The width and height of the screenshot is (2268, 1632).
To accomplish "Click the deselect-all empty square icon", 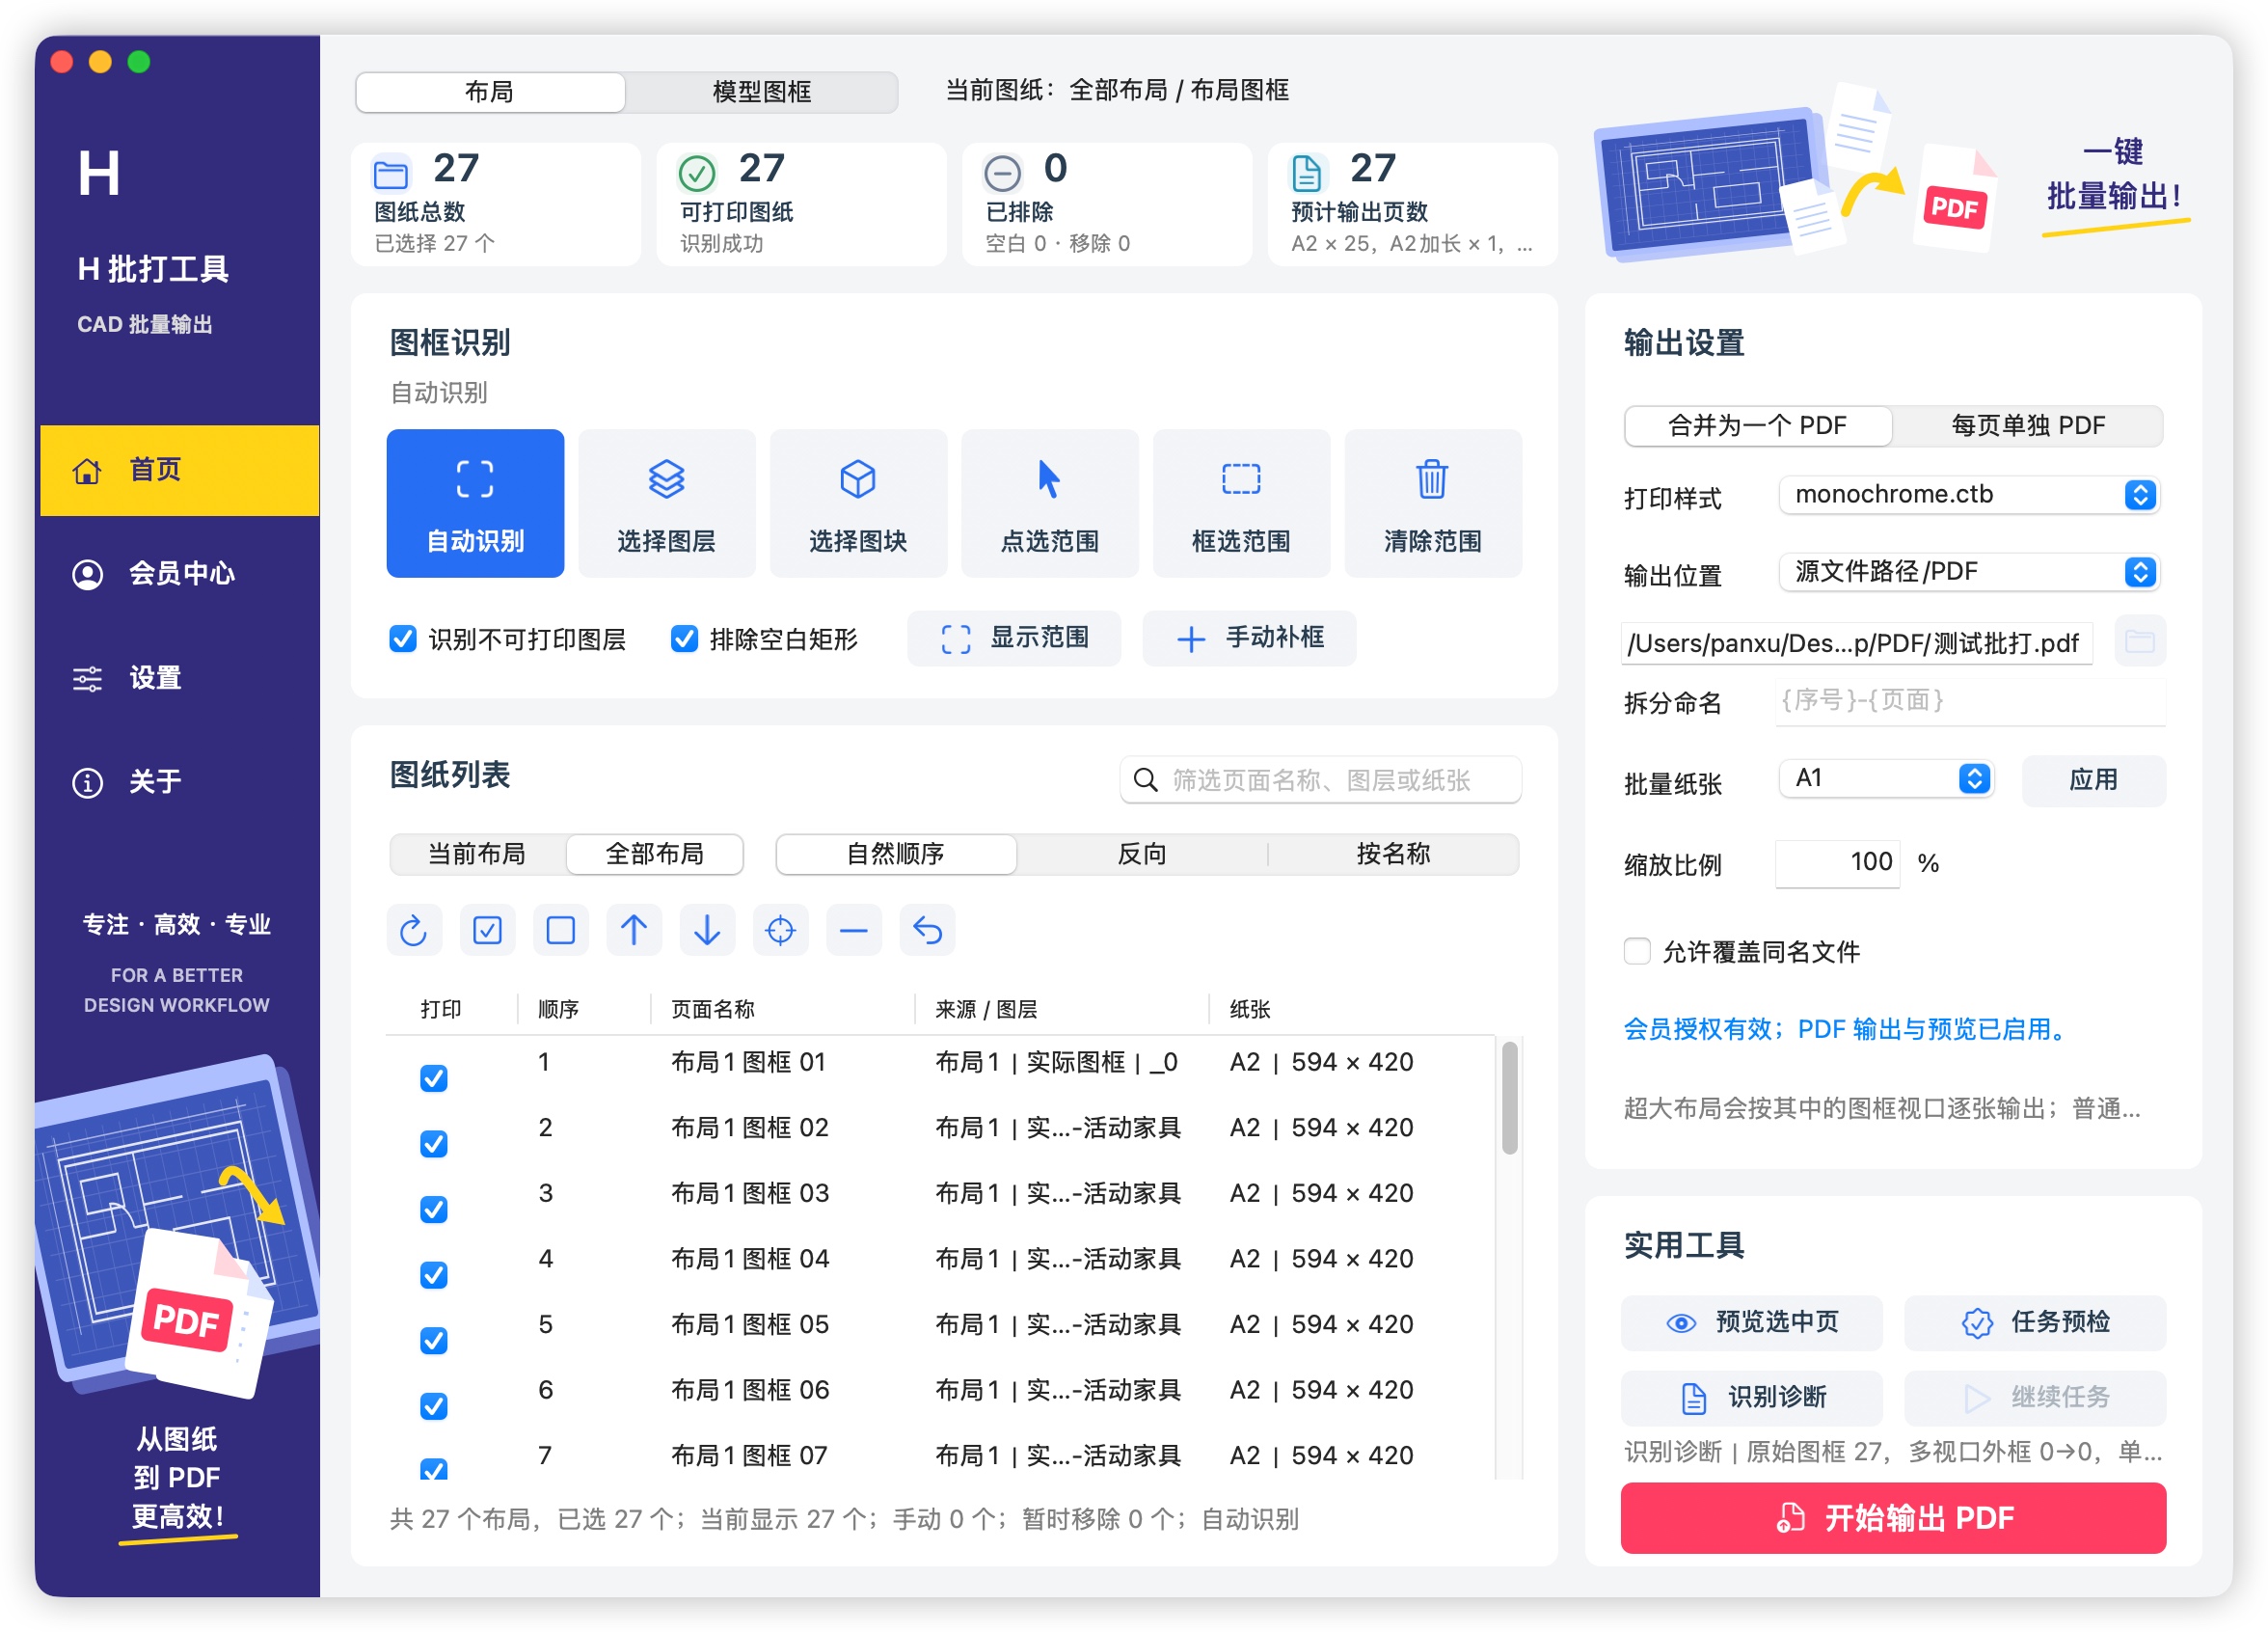I will click(x=561, y=931).
